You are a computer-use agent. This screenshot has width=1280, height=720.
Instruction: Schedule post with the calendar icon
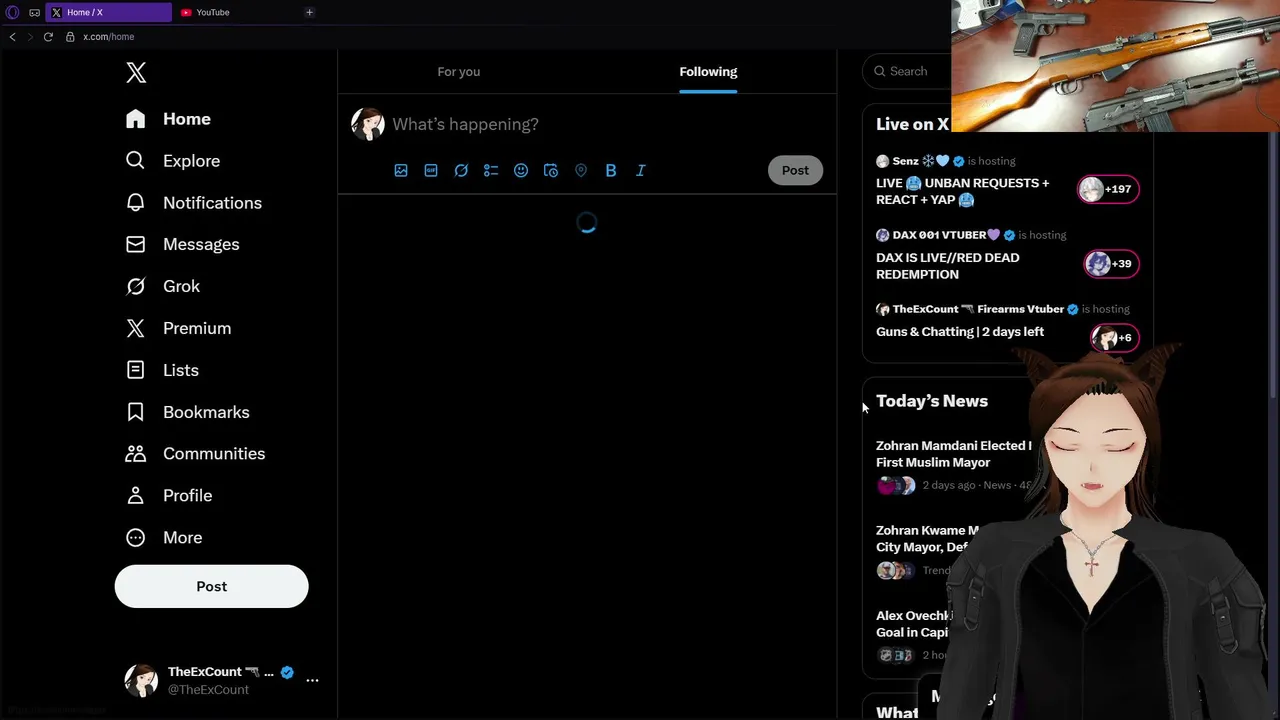point(551,170)
